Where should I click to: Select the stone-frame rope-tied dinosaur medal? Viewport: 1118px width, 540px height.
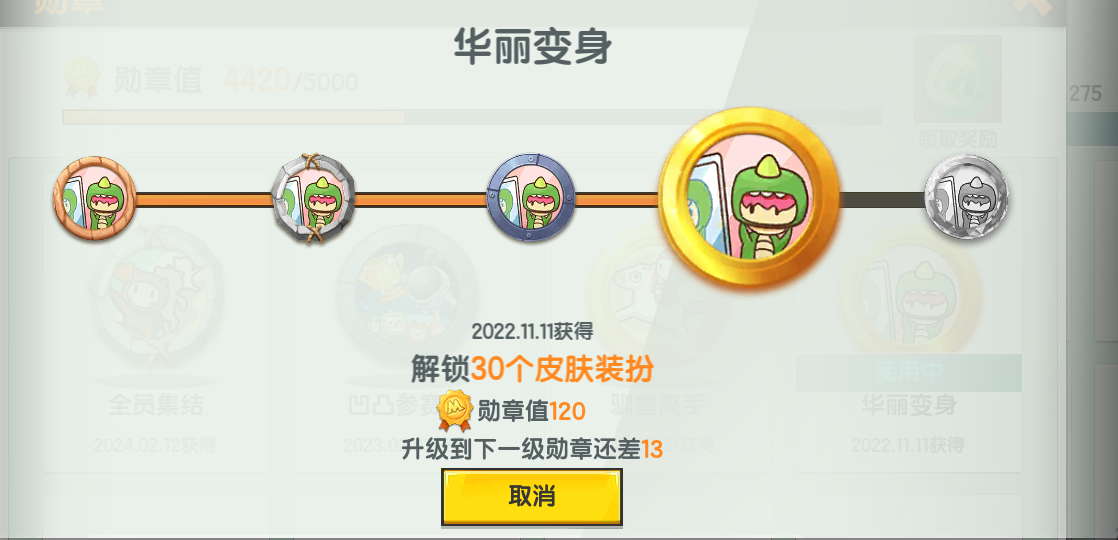pyautogui.click(x=313, y=198)
